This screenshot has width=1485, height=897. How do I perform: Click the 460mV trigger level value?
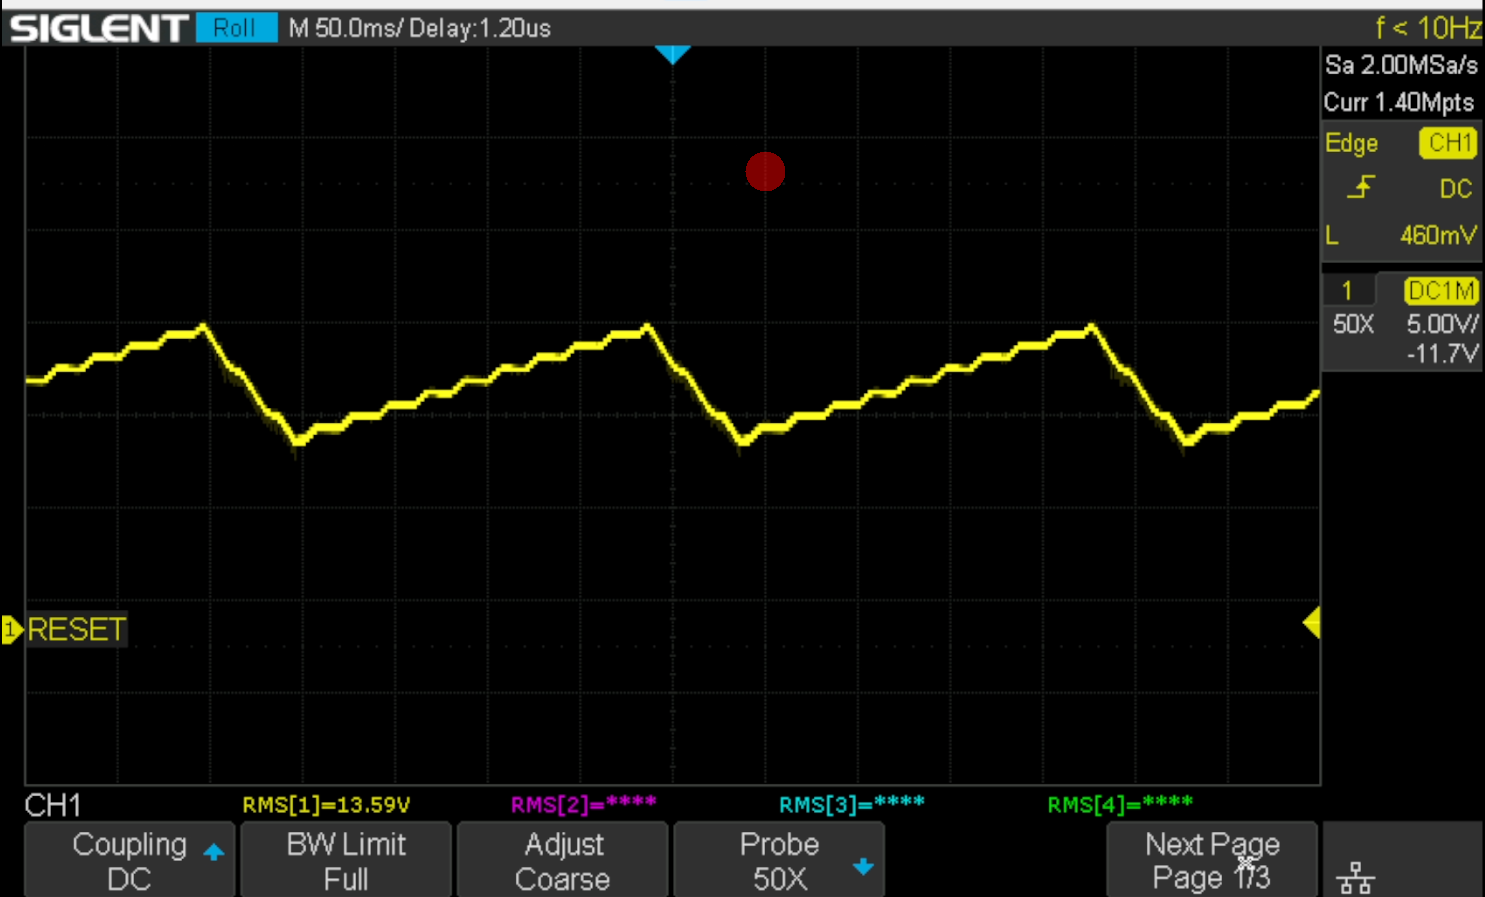pos(1437,235)
